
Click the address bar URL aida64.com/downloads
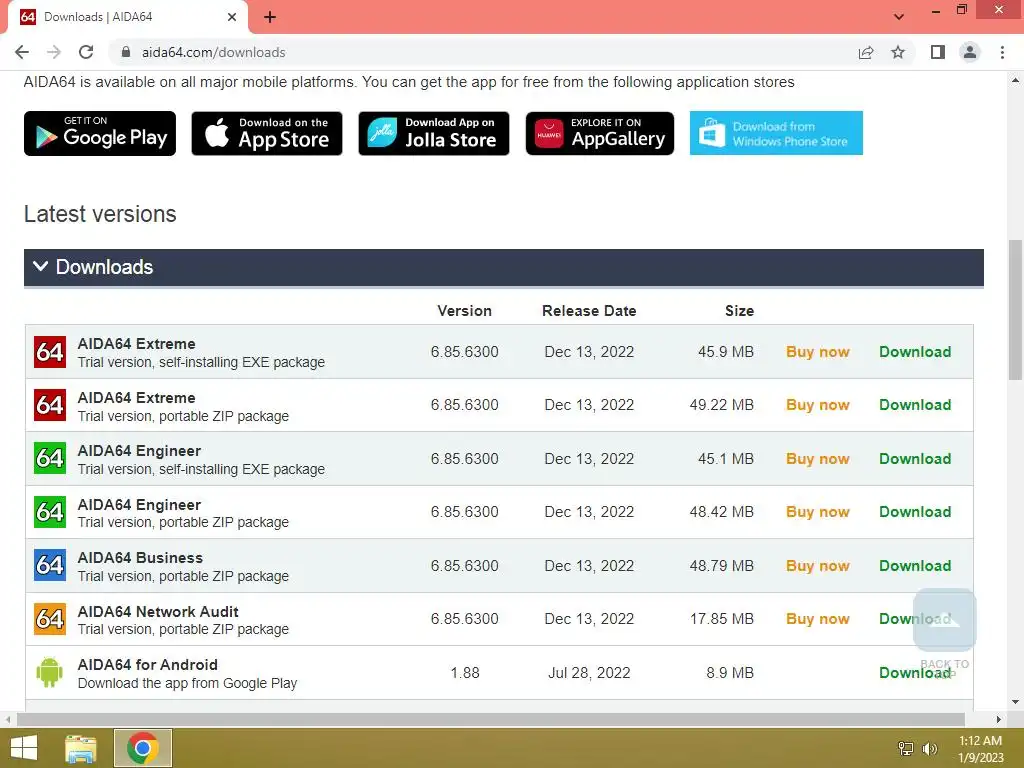click(x=214, y=52)
